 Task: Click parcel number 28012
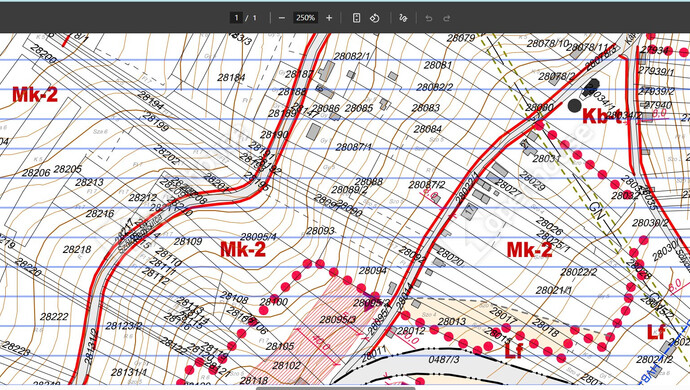pyautogui.click(x=411, y=331)
